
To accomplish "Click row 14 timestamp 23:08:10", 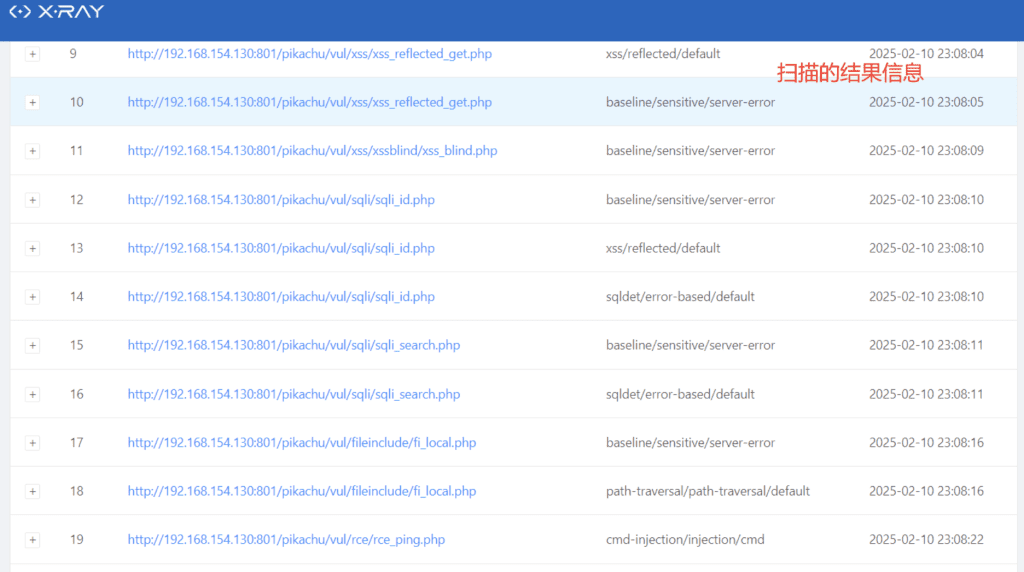I will click(926, 296).
